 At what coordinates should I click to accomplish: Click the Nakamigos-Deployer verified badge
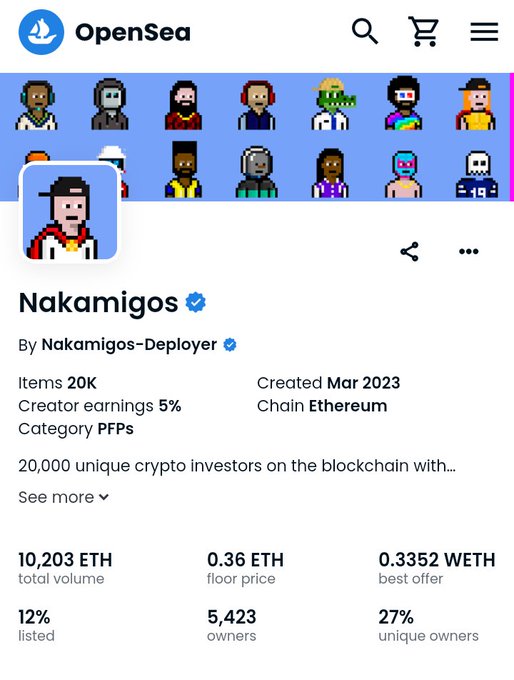pyautogui.click(x=230, y=345)
